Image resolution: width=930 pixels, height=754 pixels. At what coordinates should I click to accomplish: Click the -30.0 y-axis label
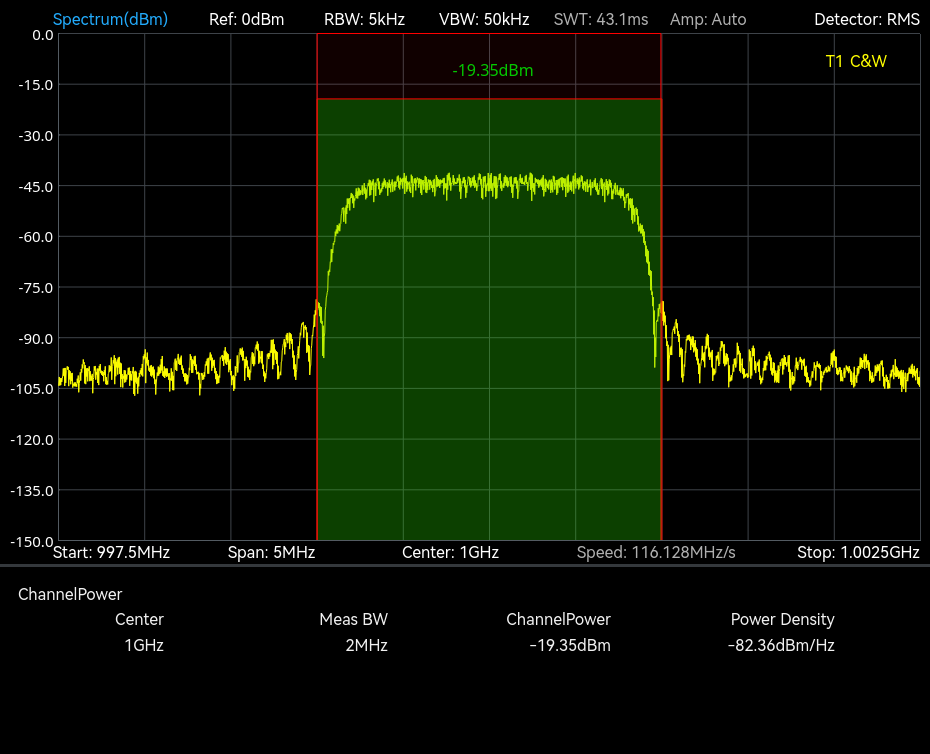click(x=36, y=136)
